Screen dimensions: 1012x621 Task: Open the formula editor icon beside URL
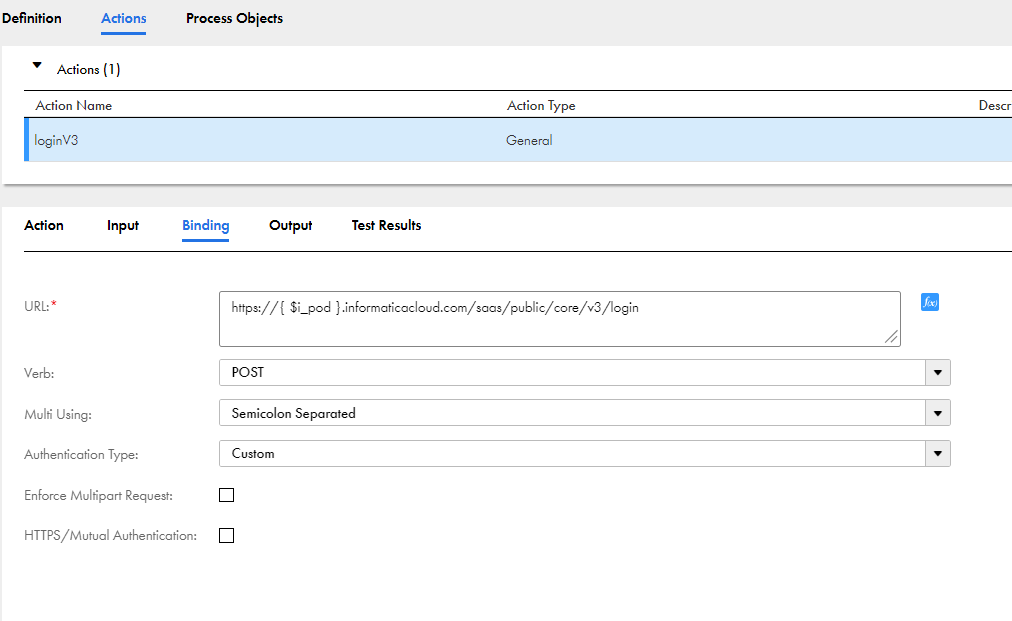(929, 302)
